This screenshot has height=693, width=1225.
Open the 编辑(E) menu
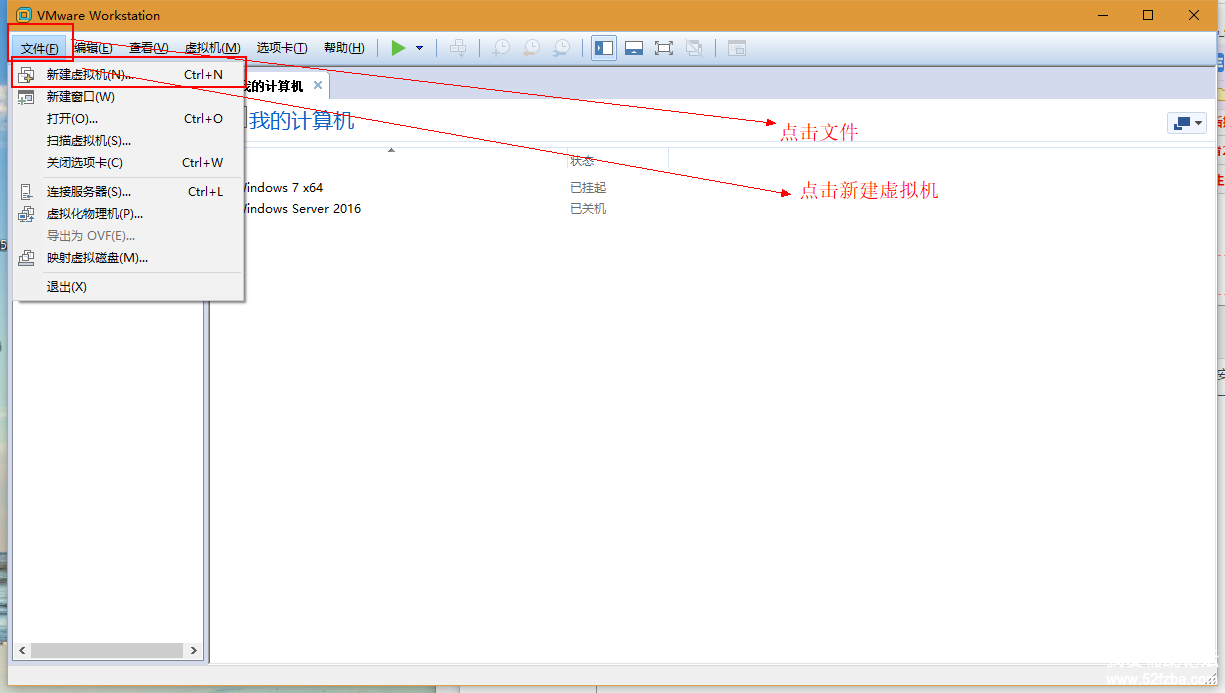93,48
